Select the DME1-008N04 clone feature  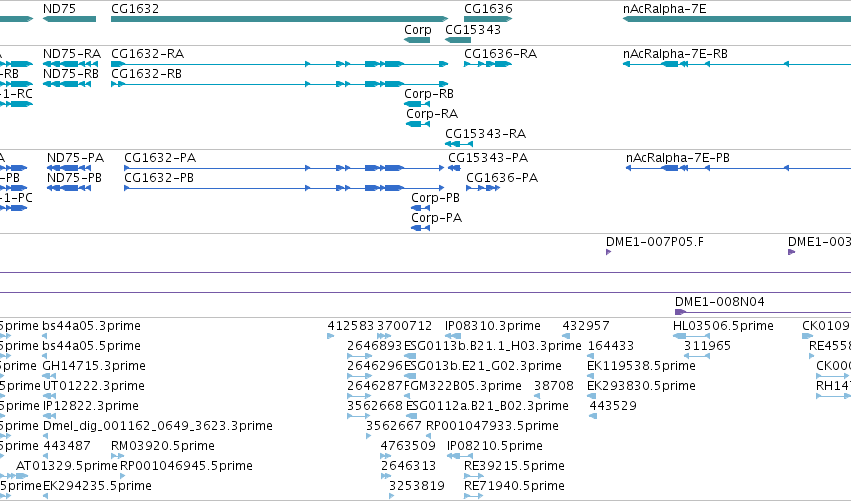[x=763, y=312]
